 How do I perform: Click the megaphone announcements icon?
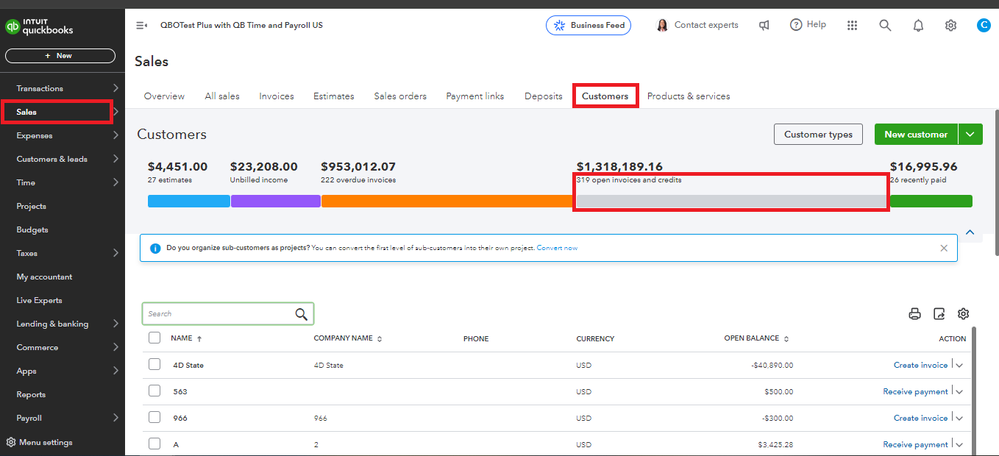(764, 25)
